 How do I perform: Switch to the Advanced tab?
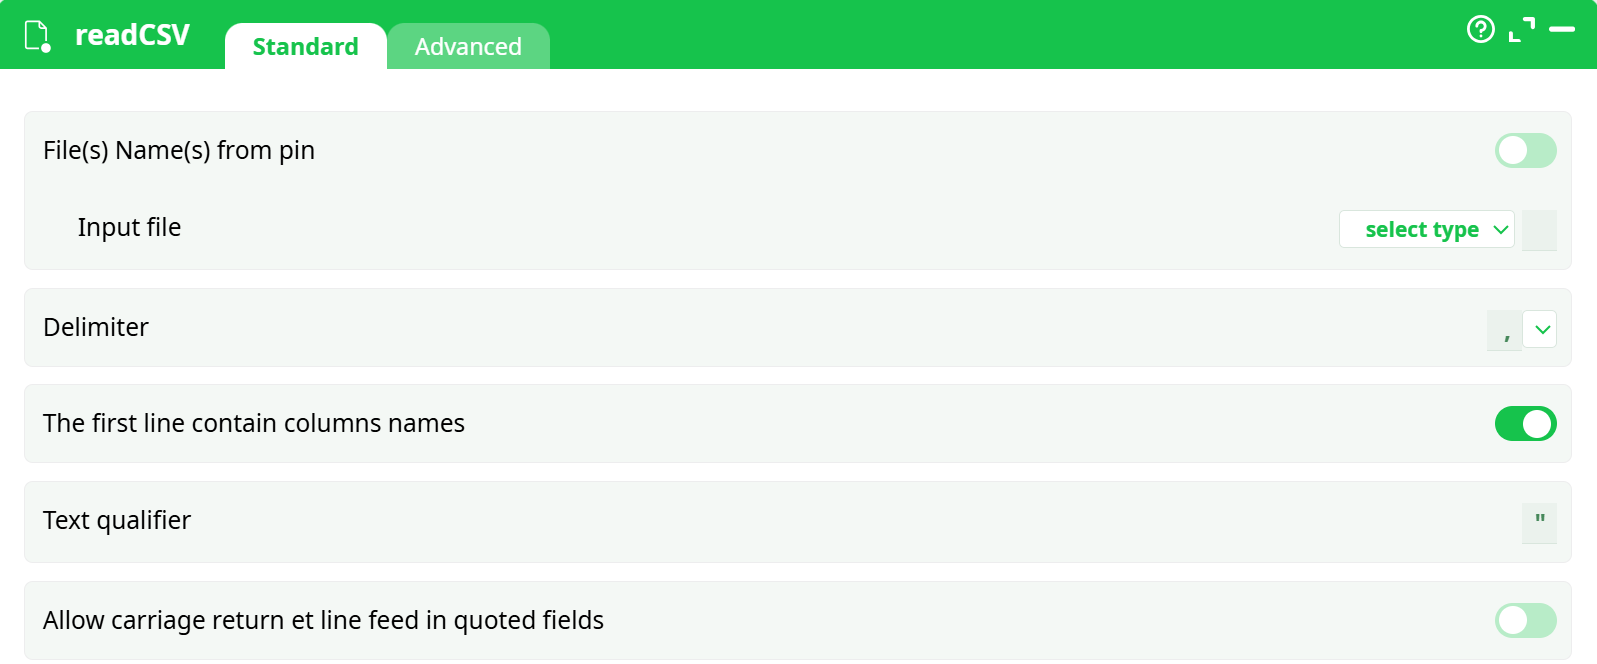468,47
